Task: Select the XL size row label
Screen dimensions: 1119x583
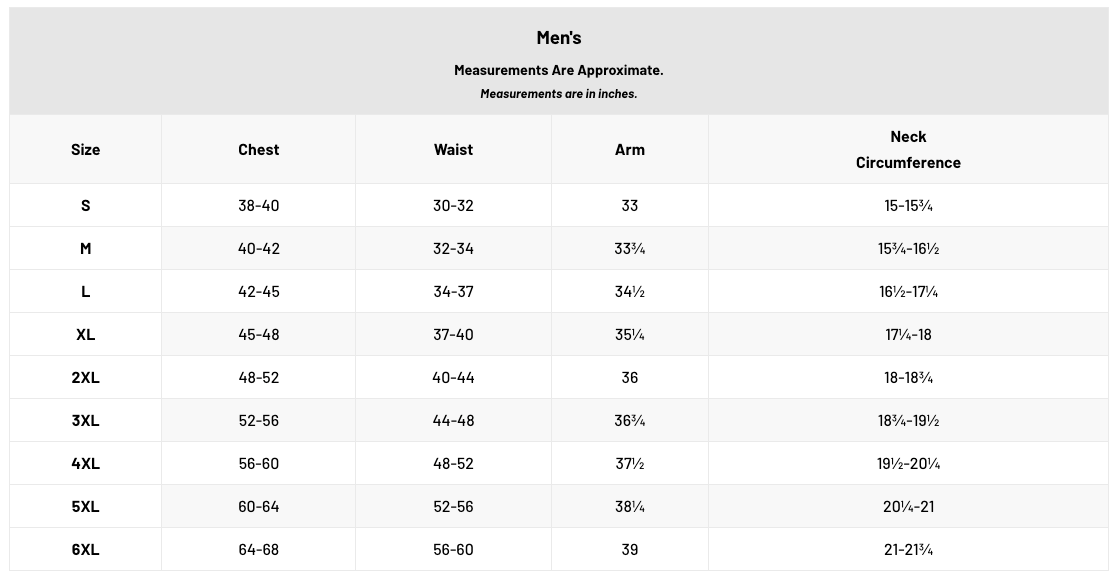Action: click(x=86, y=335)
